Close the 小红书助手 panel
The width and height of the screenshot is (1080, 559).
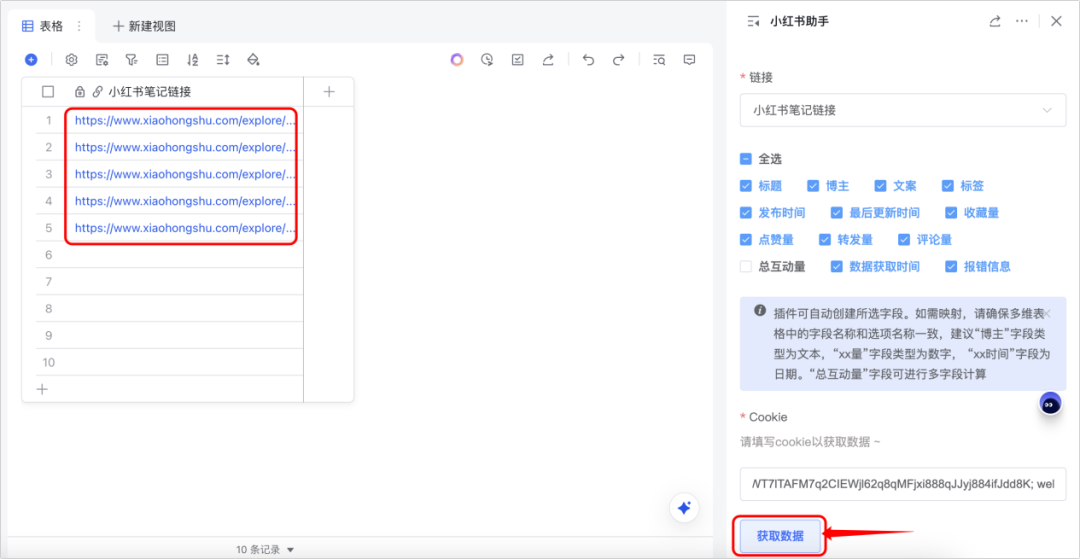1056,21
